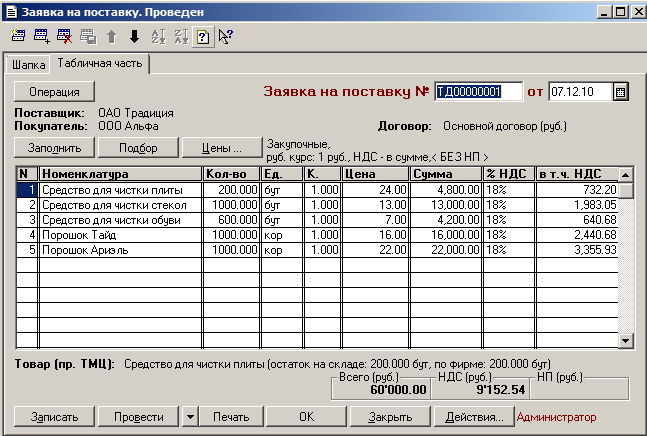This screenshot has height=436, width=647.
Task: Click the move row up arrow icon
Action: pos(111,37)
